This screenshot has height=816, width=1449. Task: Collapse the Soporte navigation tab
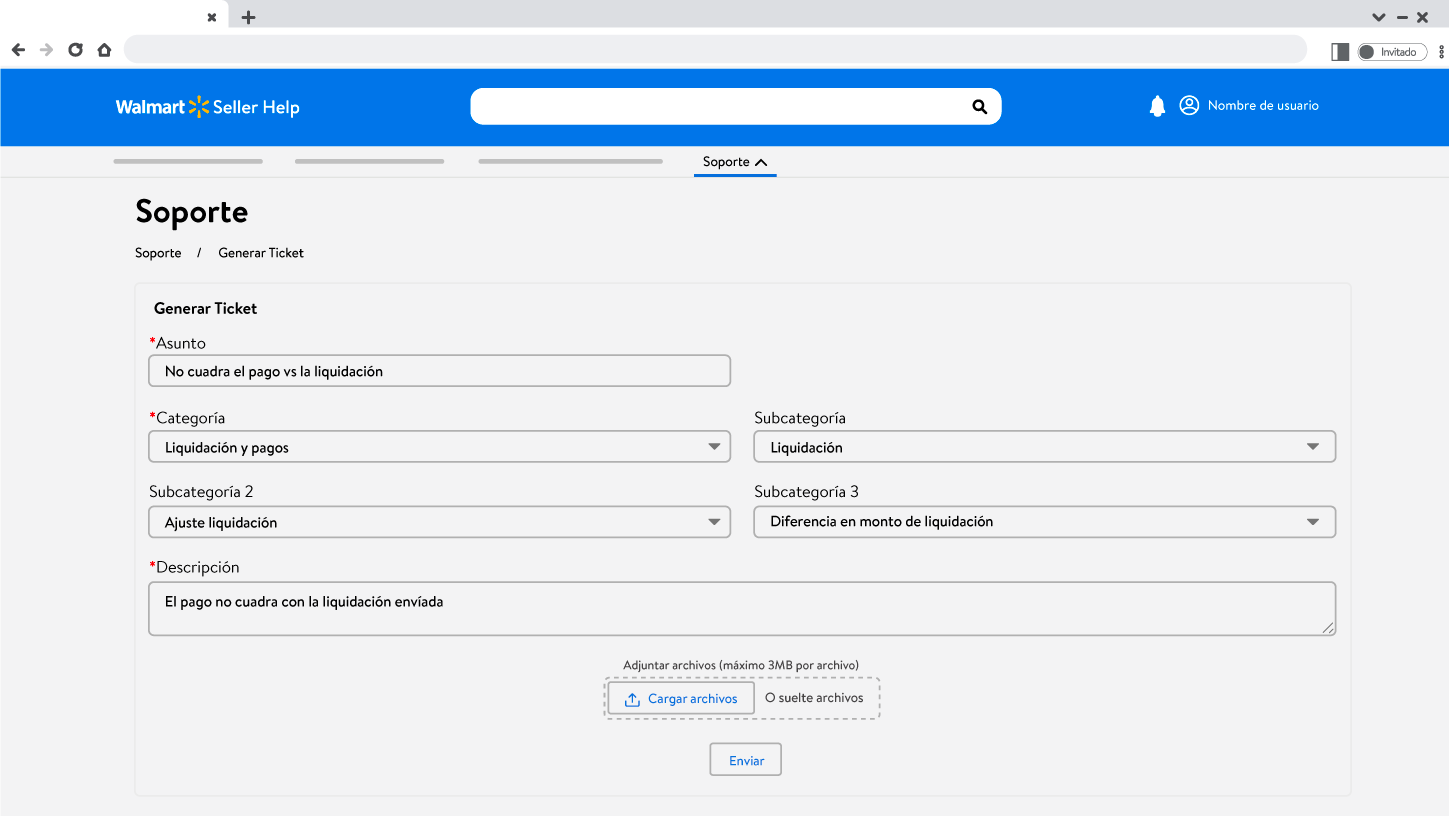(735, 162)
